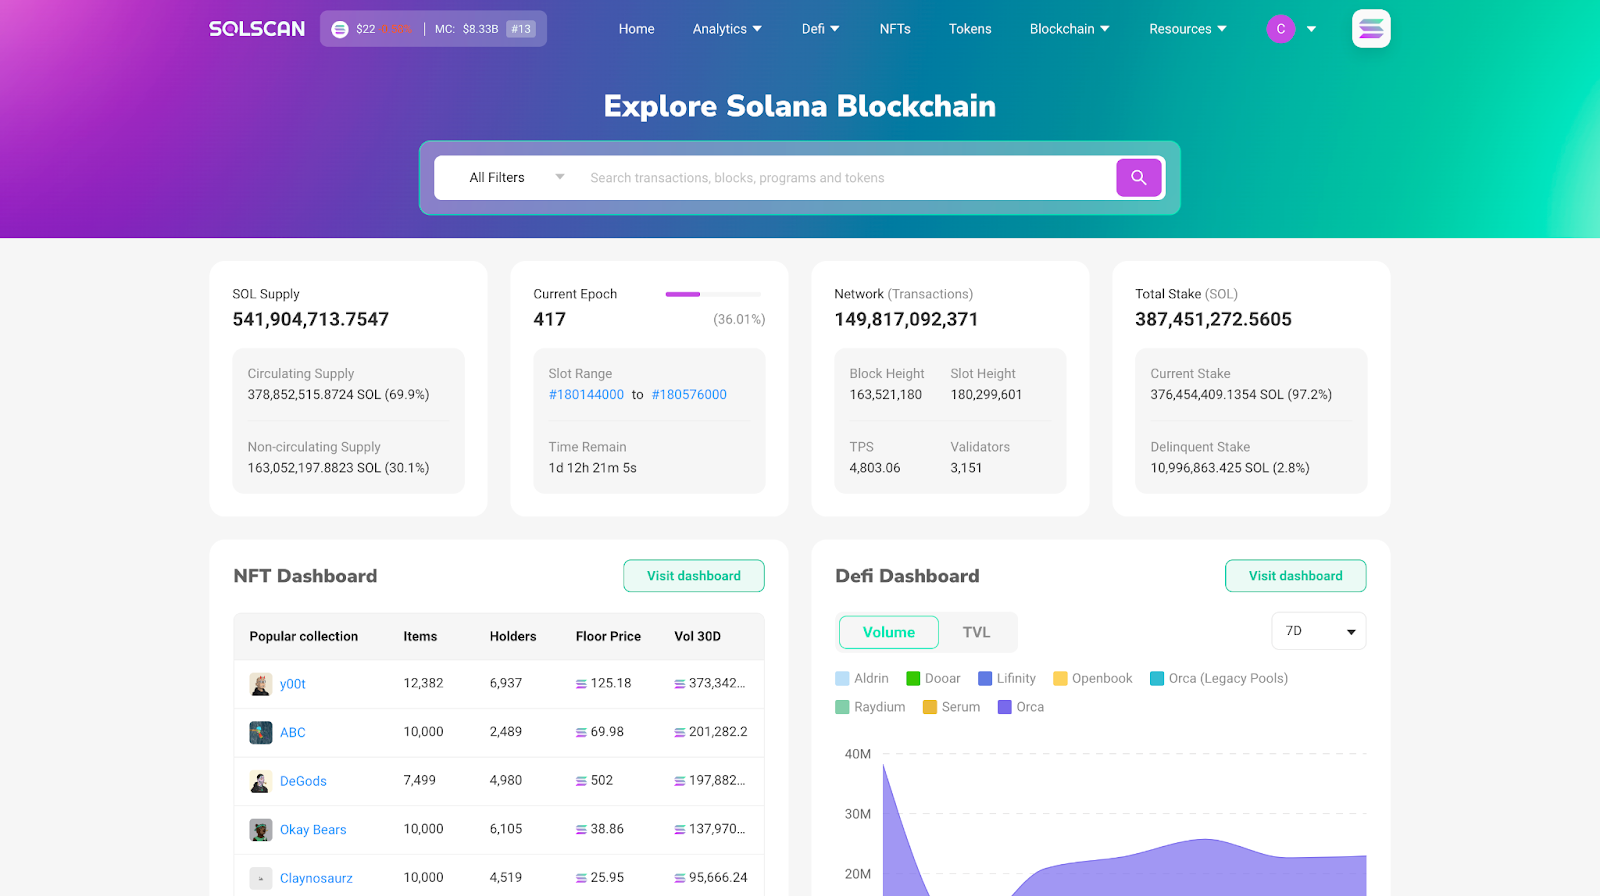Open the Okay Bears collection link
The image size is (1600, 896).
[313, 830]
